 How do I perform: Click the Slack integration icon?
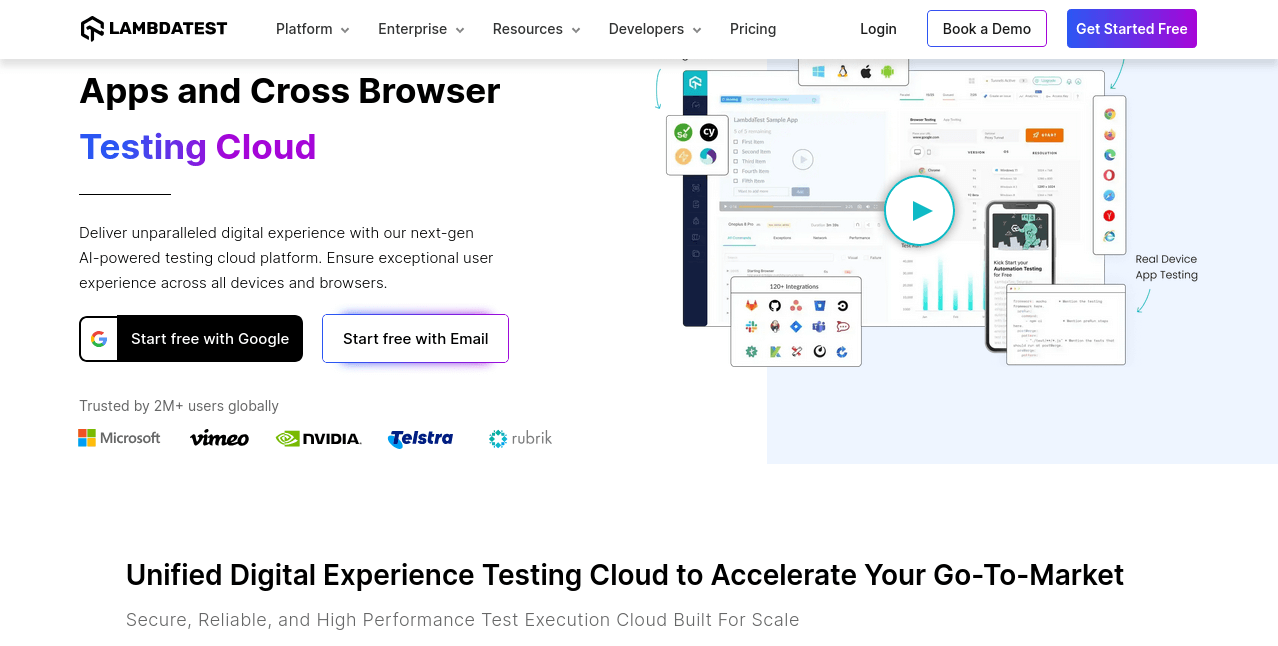pos(751,327)
